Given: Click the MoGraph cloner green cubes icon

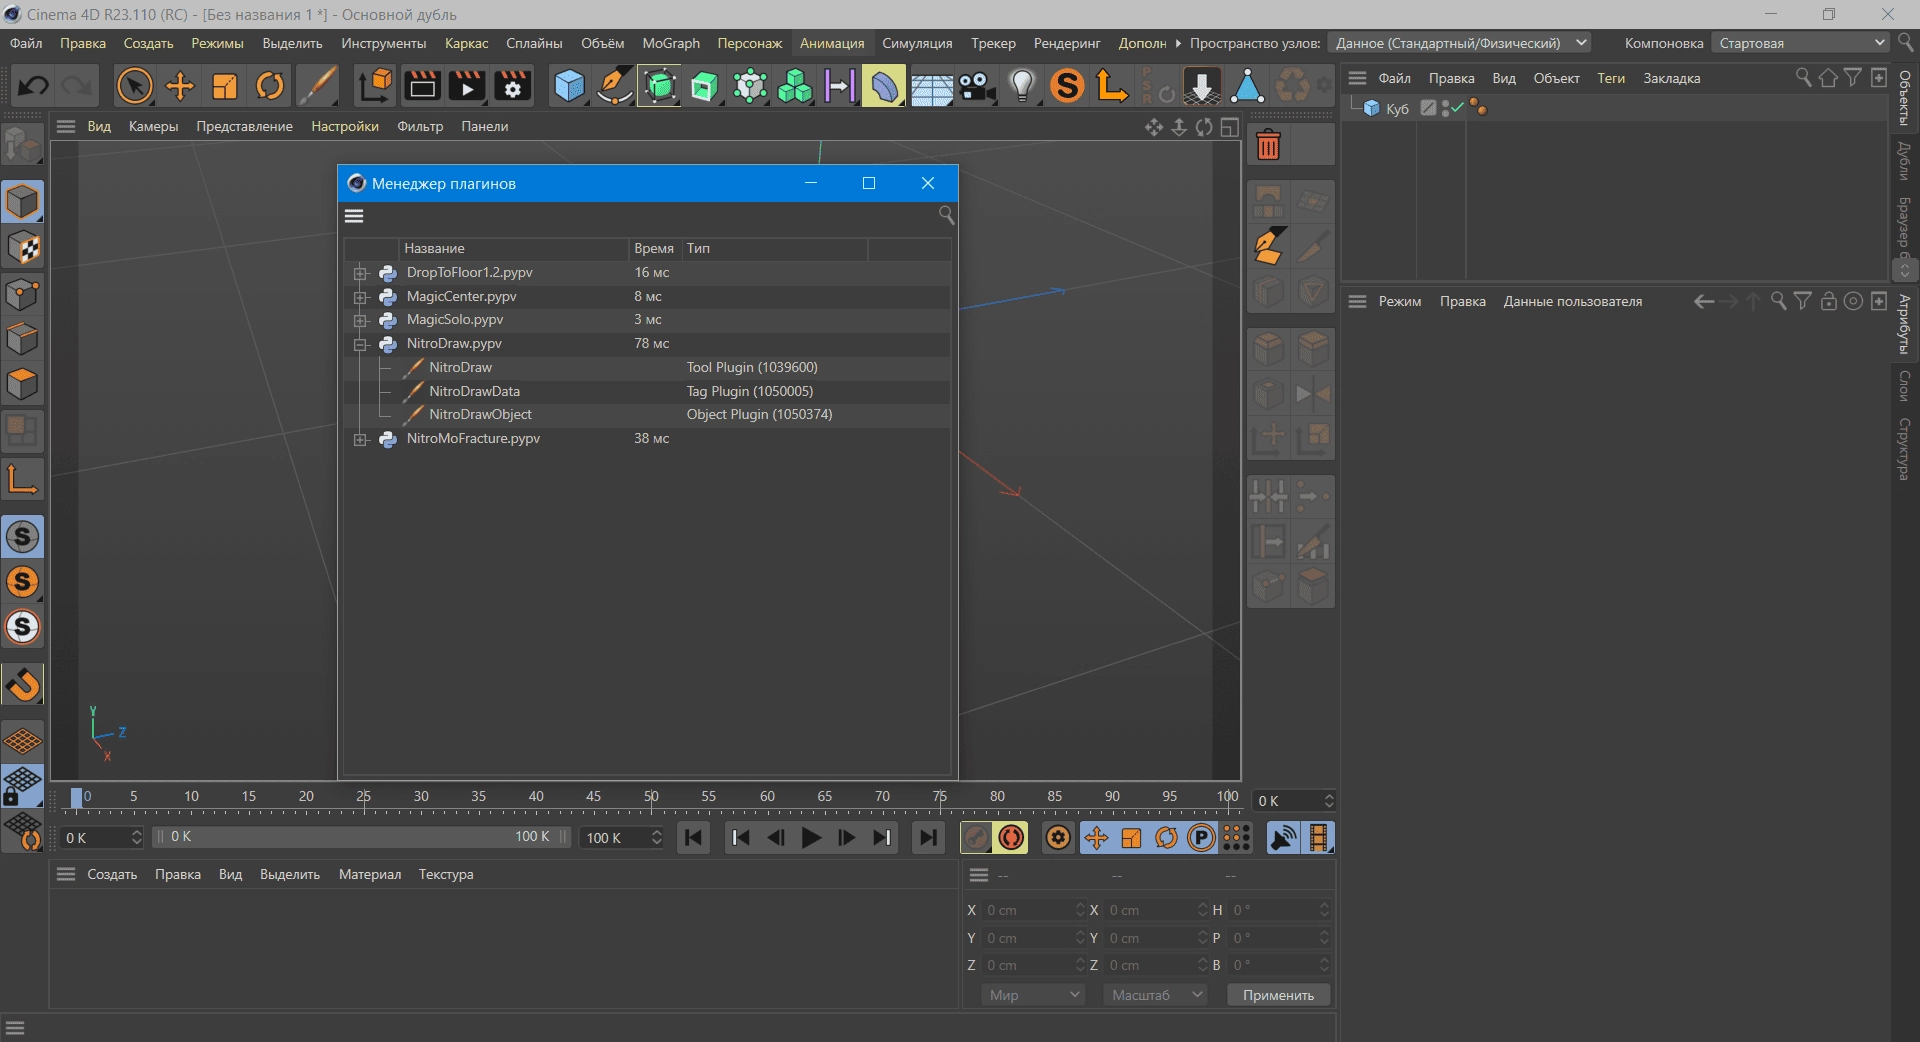Looking at the screenshot, I should click(795, 86).
